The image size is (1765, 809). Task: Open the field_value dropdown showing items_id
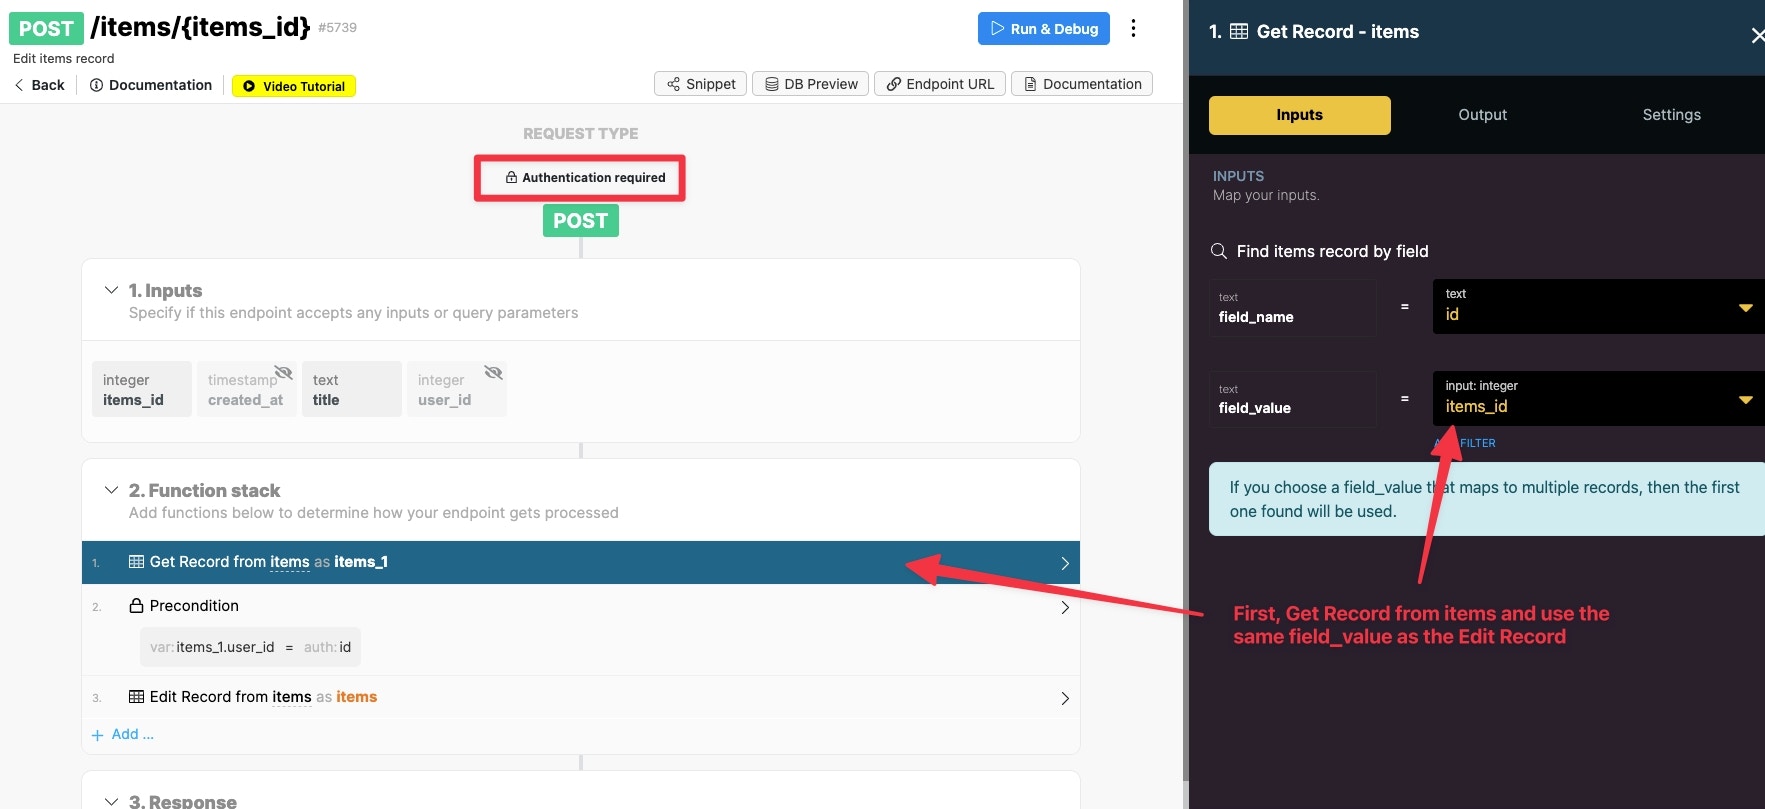pos(1598,398)
